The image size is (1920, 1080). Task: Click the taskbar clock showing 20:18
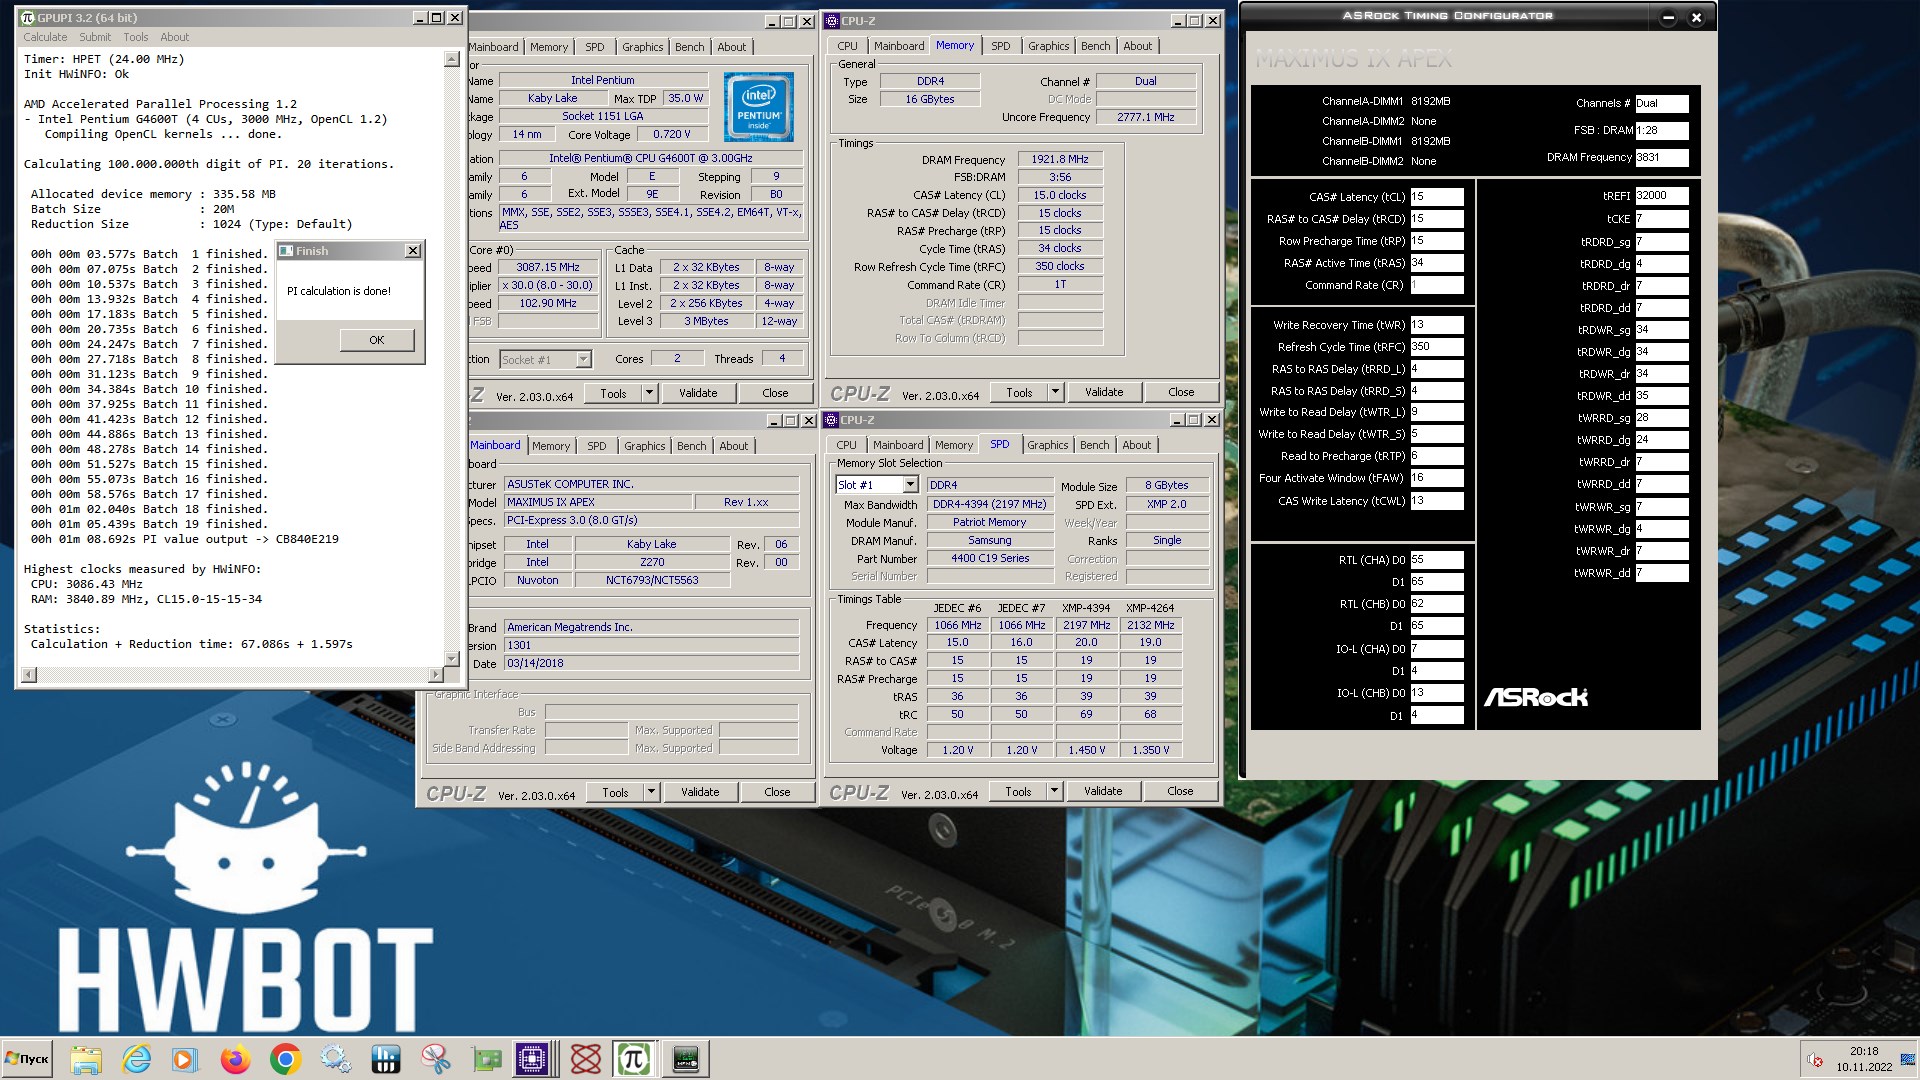pos(1863,1051)
